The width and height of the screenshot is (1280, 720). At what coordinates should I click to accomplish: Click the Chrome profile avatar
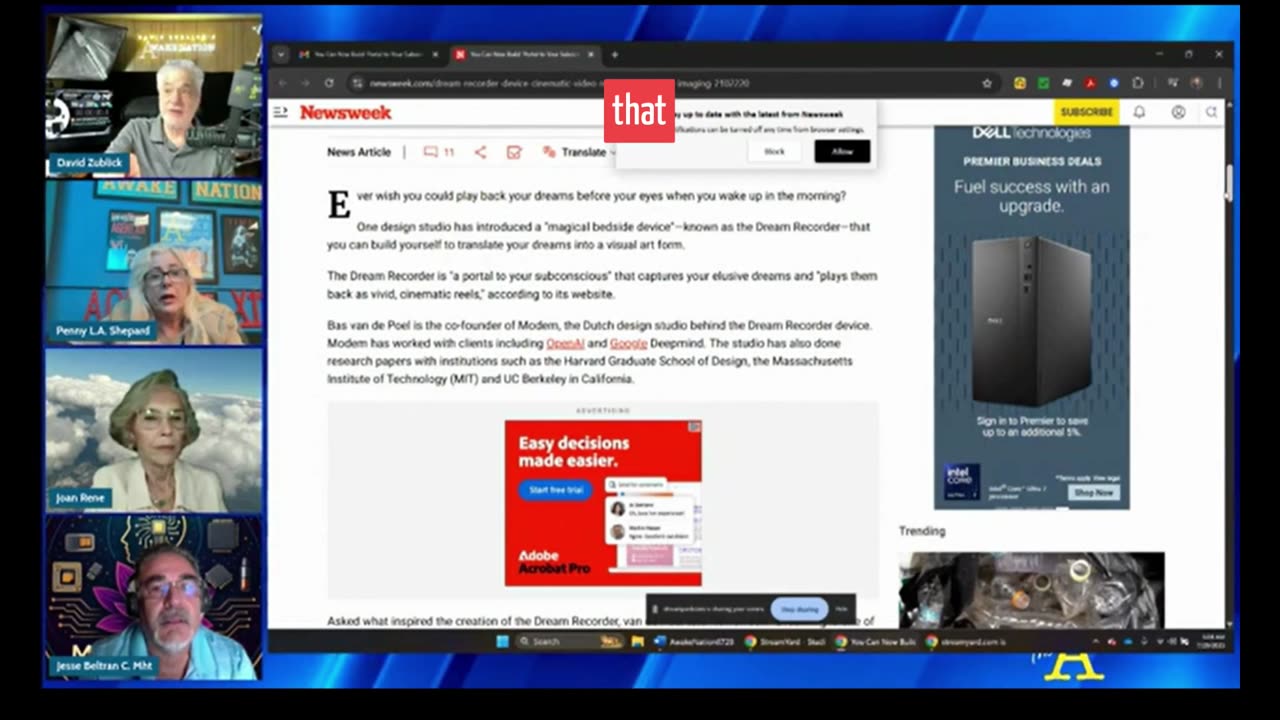(x=1196, y=83)
